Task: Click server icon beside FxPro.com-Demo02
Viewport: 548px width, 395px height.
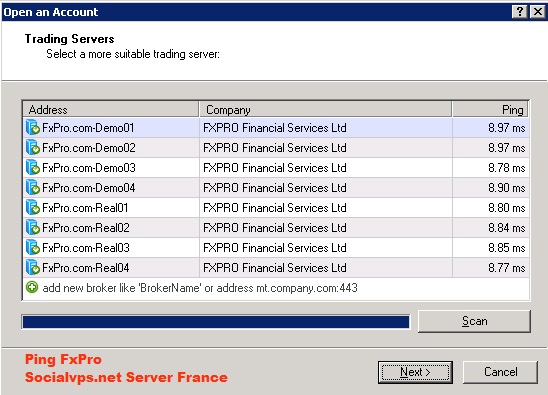Action: click(33, 148)
